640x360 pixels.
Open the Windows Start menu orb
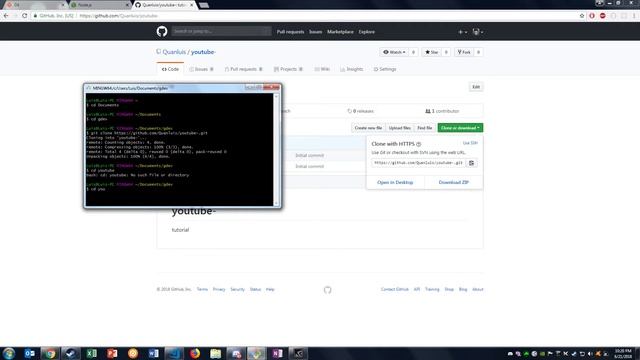(9, 353)
